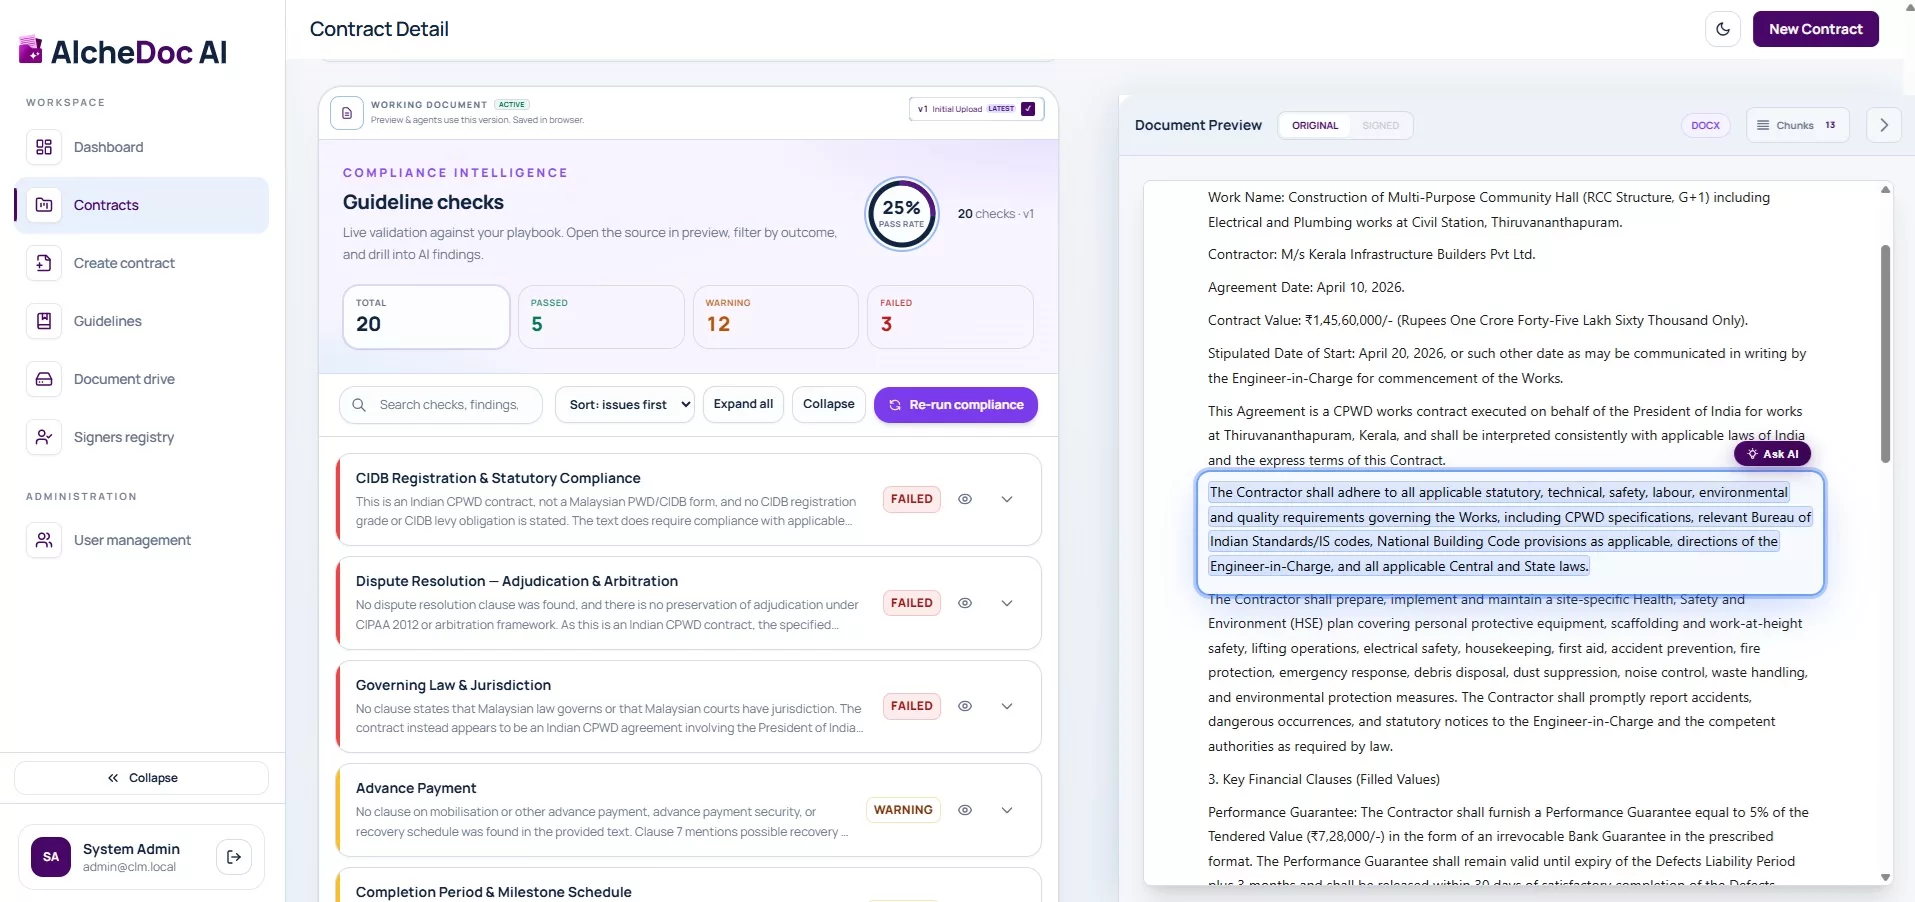1915x902 pixels.
Task: Click the Collapse checks button
Action: point(829,404)
